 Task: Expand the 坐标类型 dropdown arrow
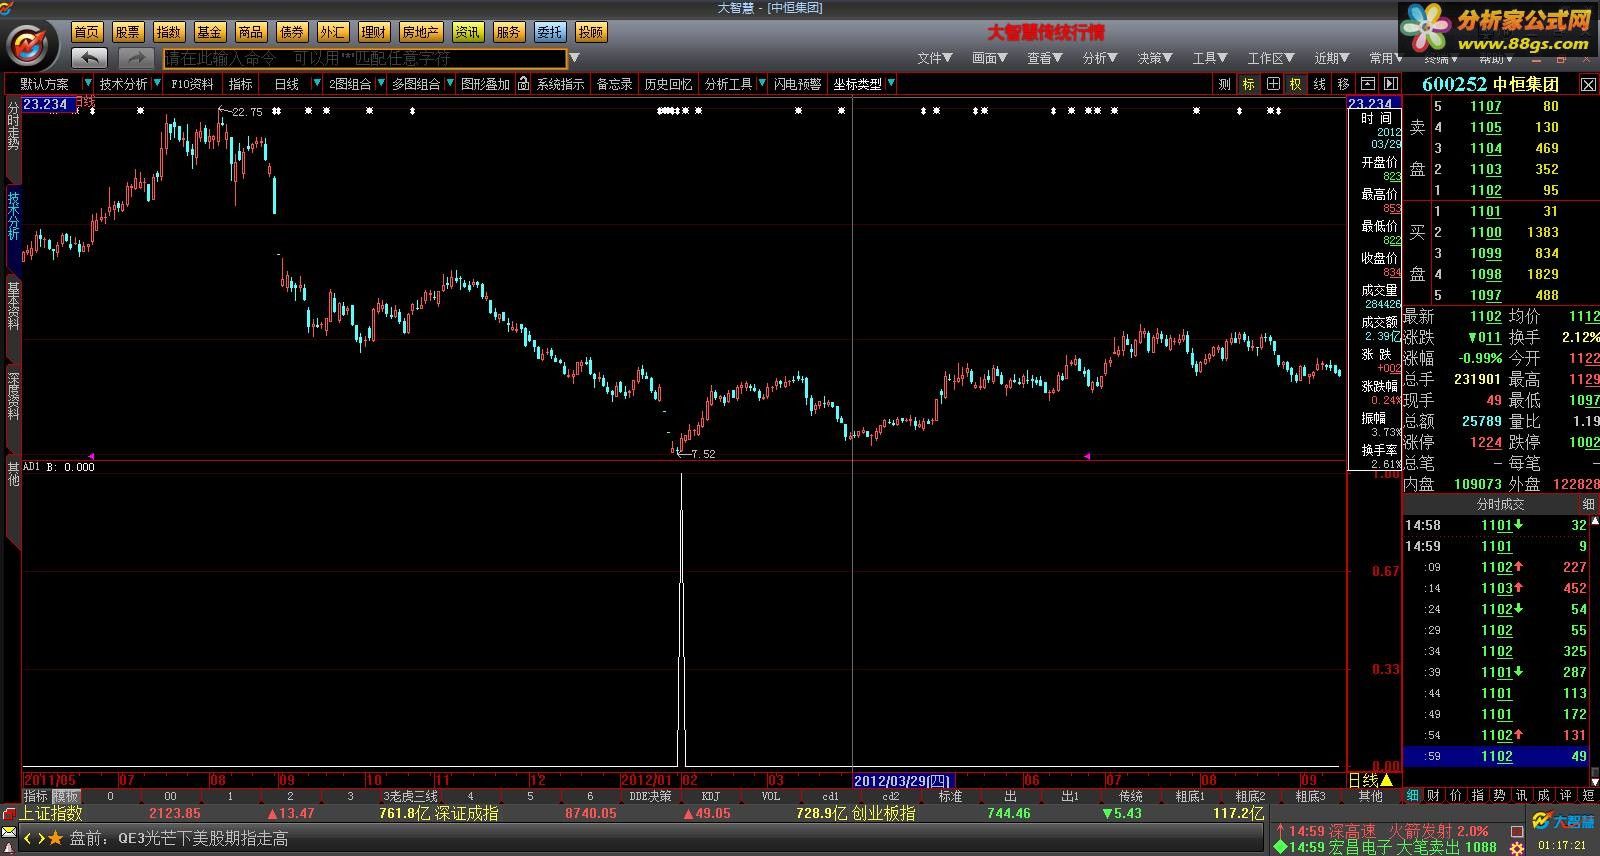click(891, 84)
